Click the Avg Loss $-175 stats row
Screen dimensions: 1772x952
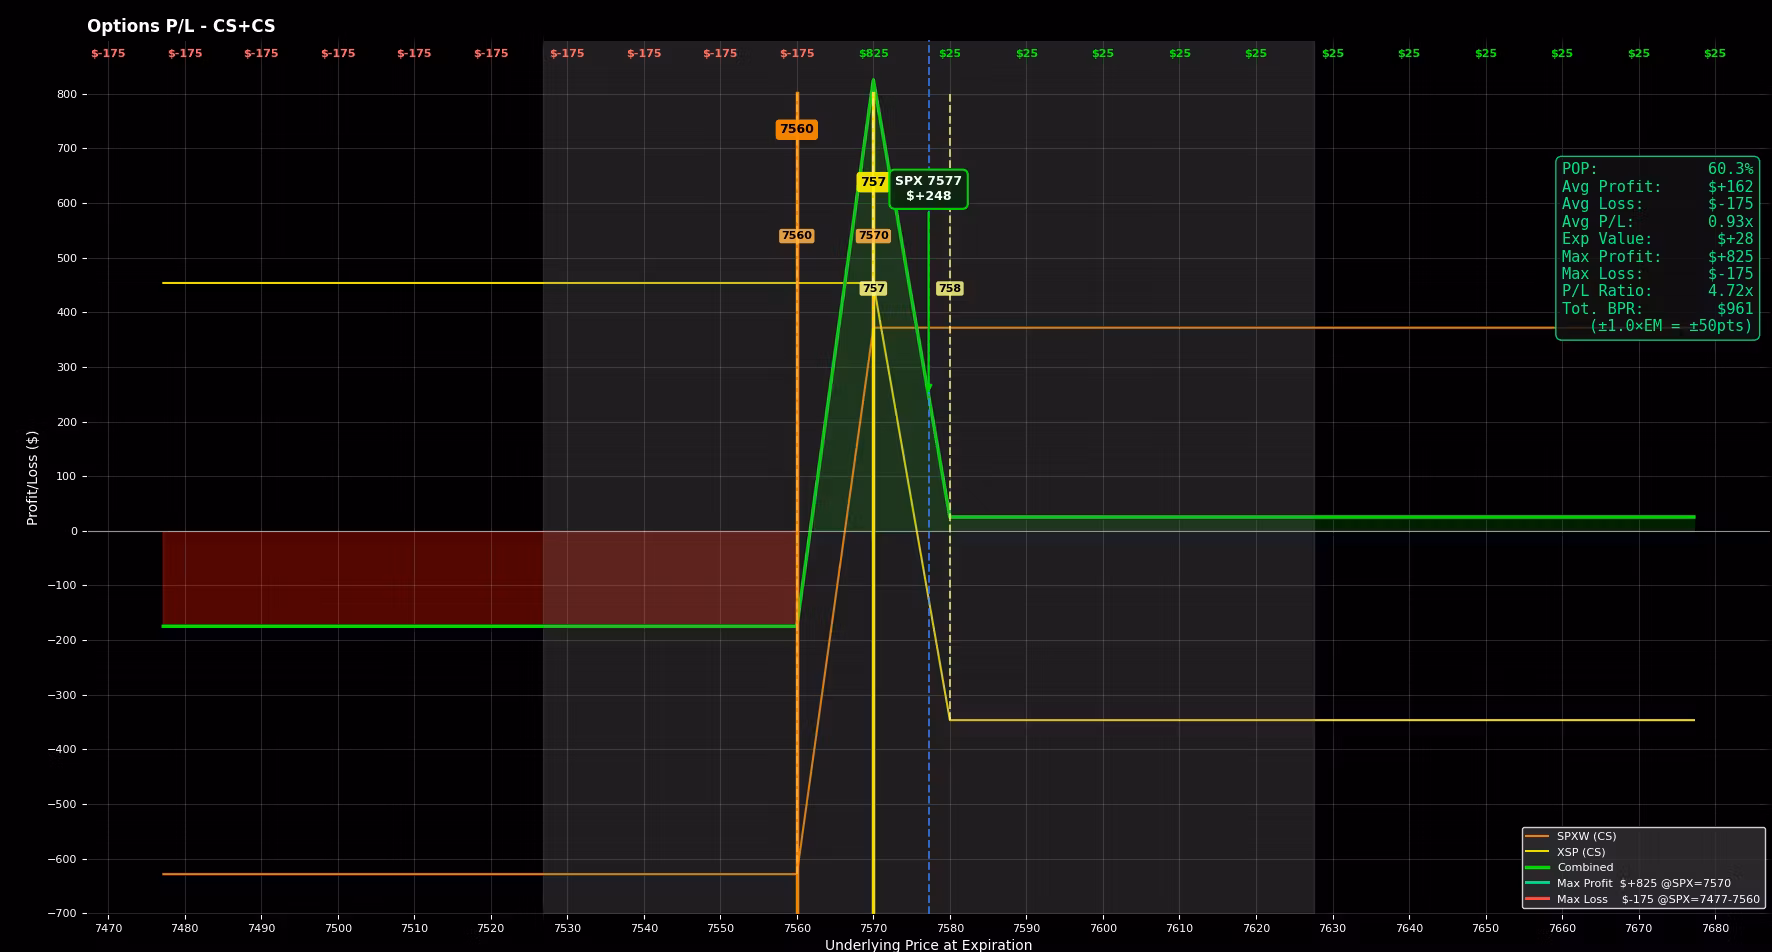tap(1657, 204)
